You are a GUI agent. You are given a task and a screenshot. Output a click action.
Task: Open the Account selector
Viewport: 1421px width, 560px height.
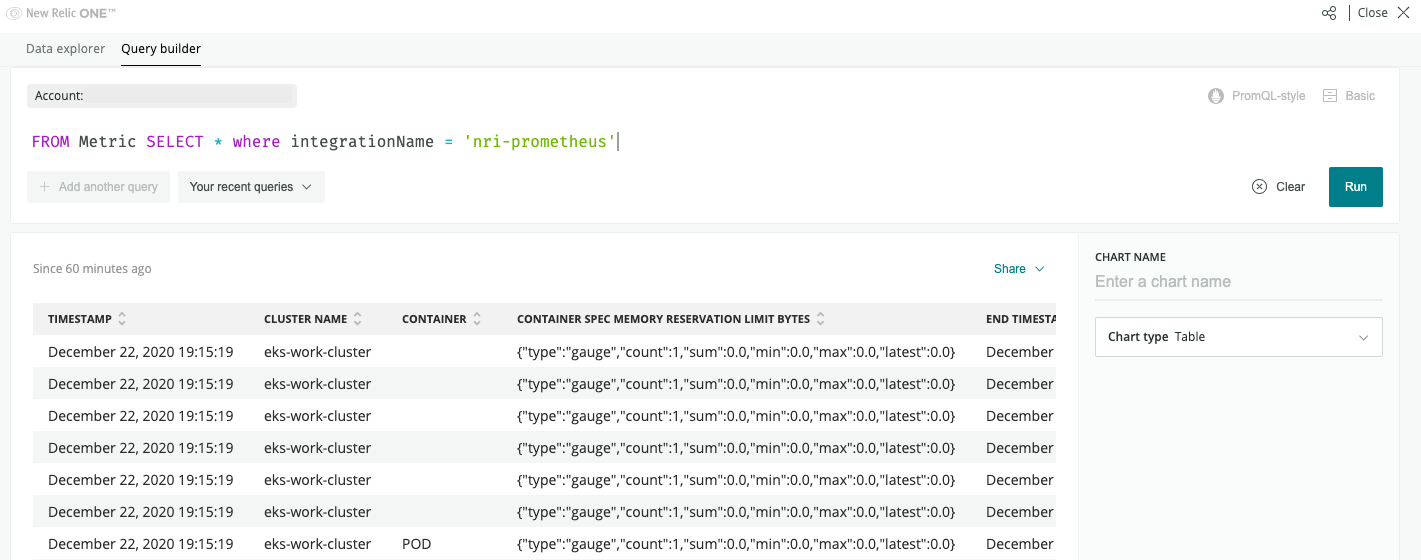(x=162, y=96)
